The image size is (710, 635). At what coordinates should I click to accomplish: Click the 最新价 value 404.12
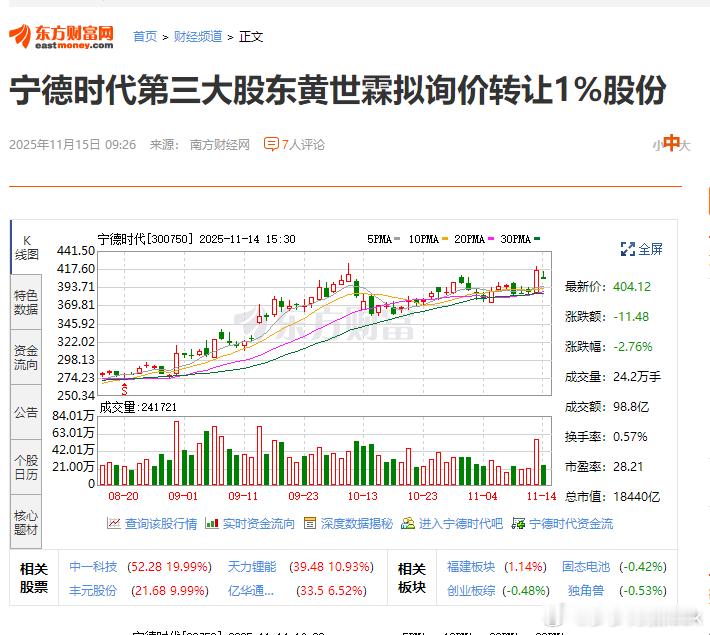click(632, 286)
